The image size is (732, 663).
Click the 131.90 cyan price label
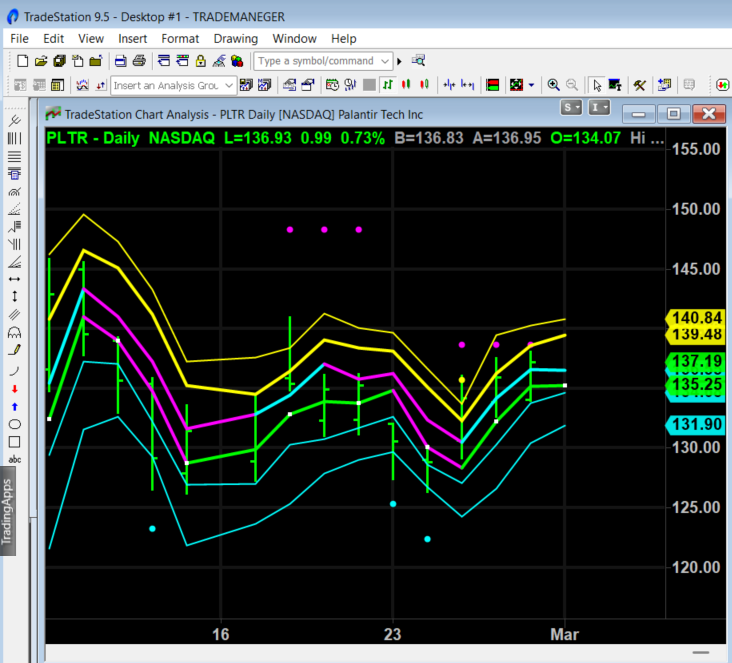point(696,424)
